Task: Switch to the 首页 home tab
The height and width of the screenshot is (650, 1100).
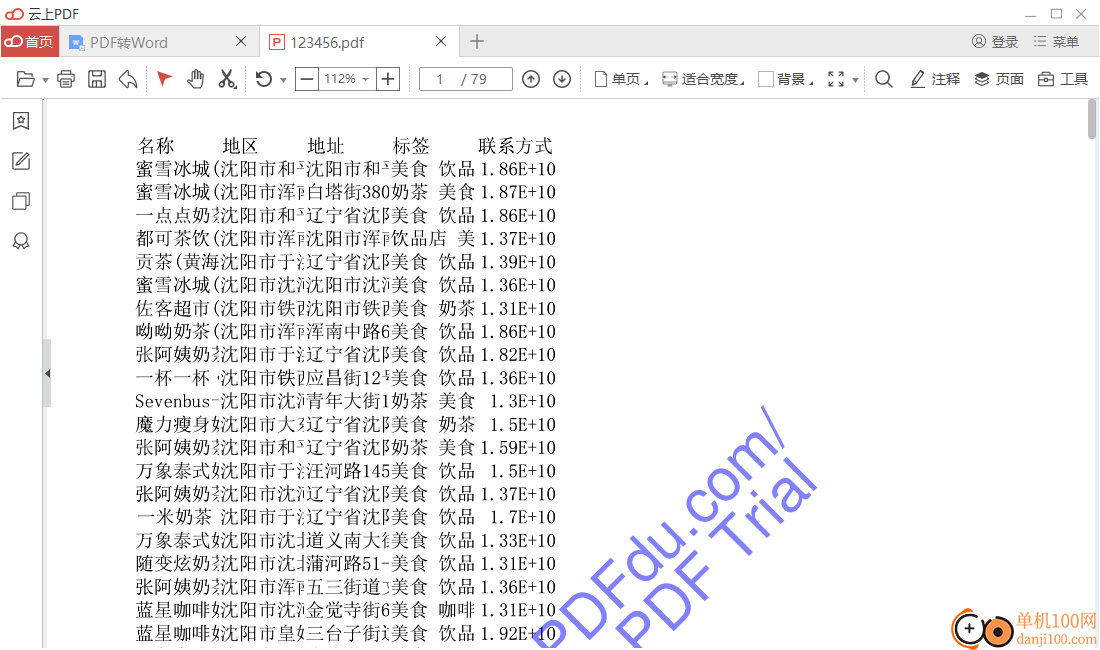Action: click(29, 42)
